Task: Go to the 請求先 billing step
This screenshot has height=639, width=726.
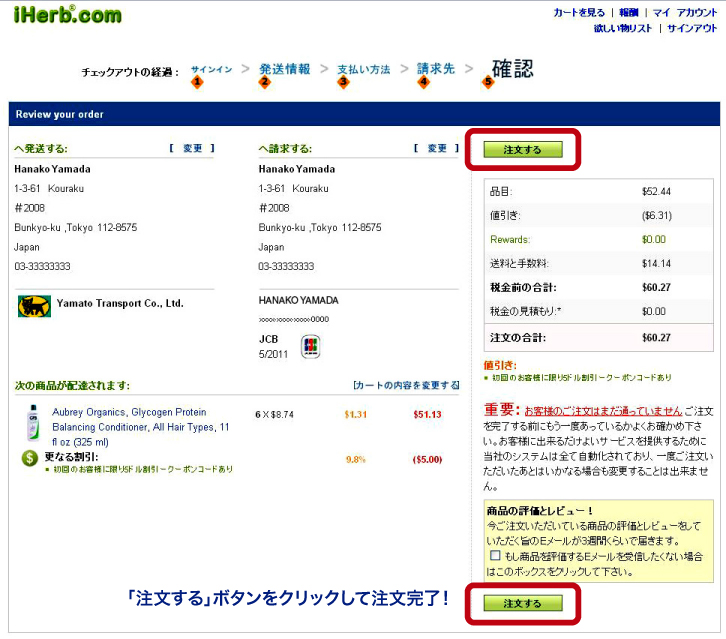Action: coord(436,69)
